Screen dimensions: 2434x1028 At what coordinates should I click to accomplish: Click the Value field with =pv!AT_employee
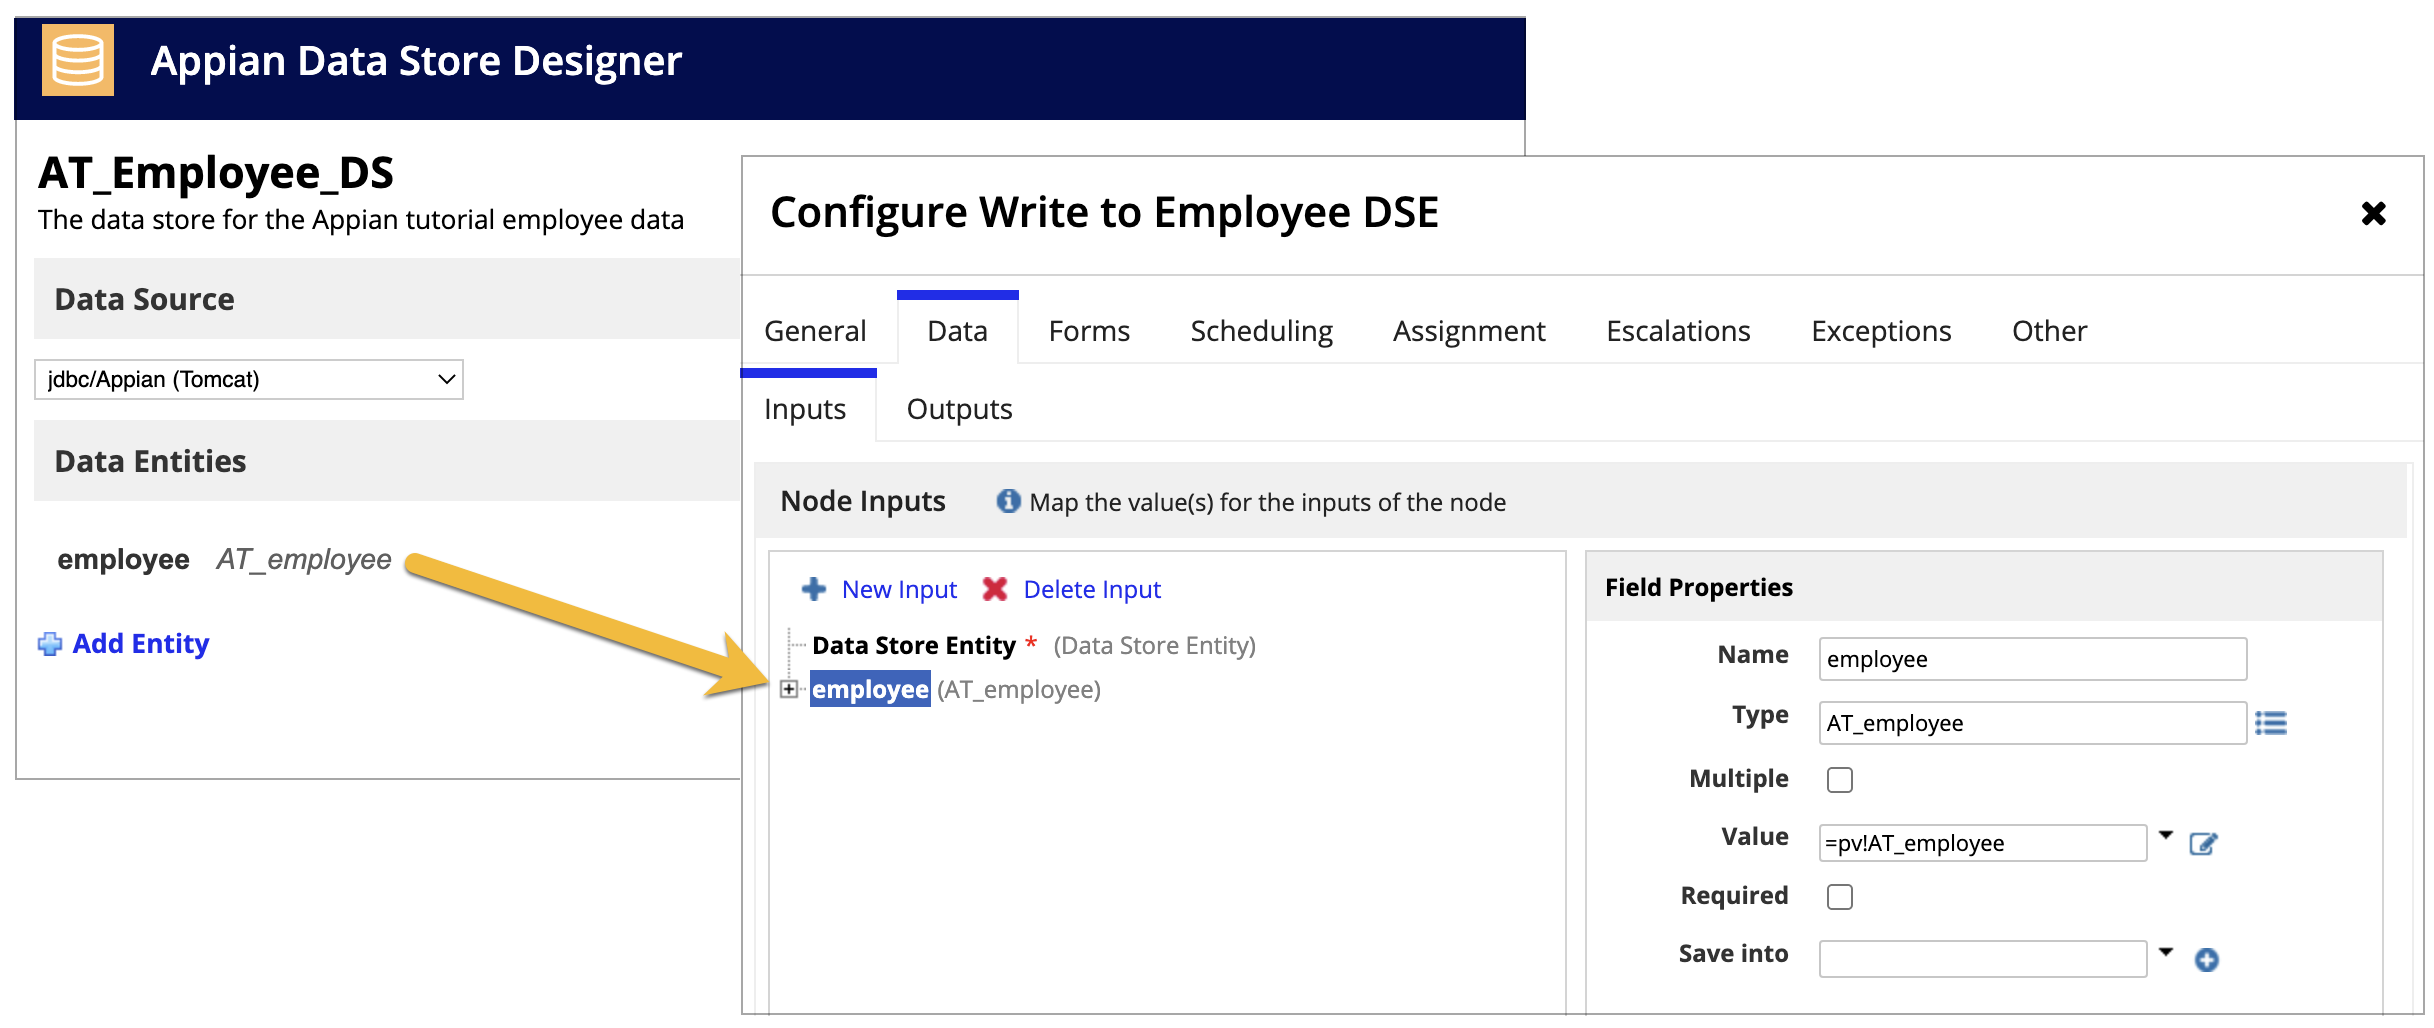click(1982, 843)
